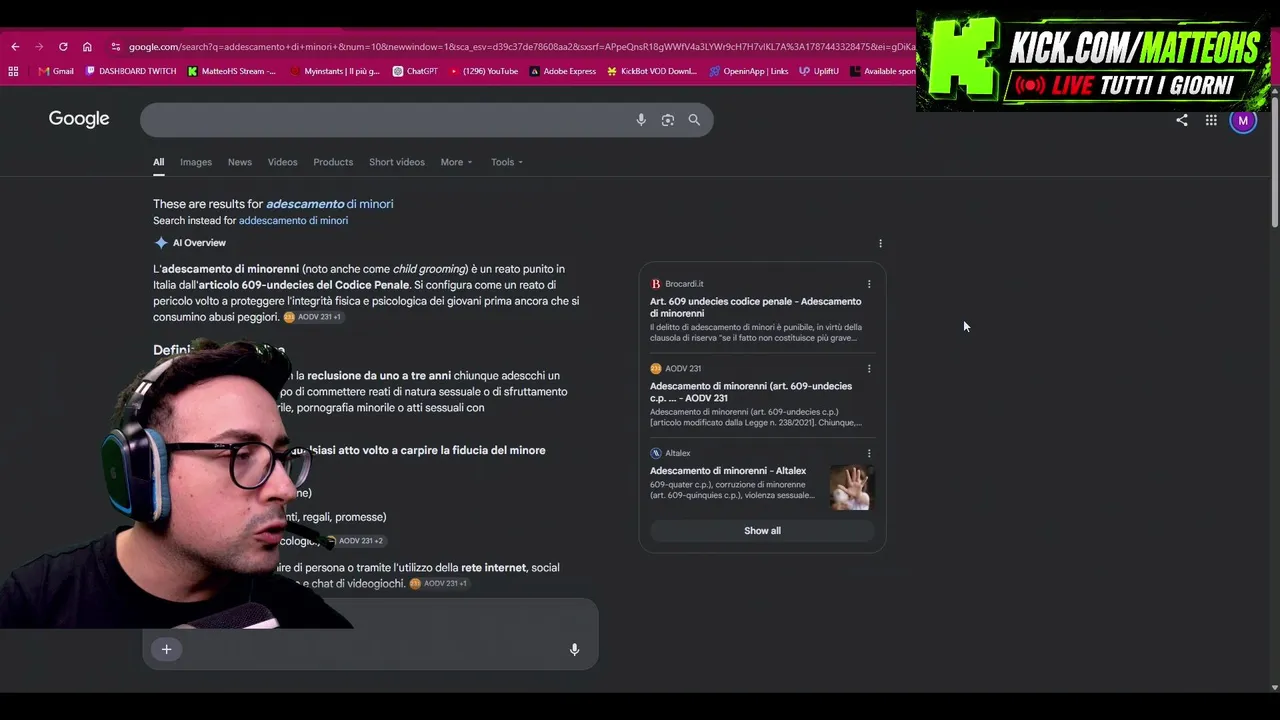The width and height of the screenshot is (1280, 720).
Task: Expand the More search filters dropdown
Action: click(456, 162)
